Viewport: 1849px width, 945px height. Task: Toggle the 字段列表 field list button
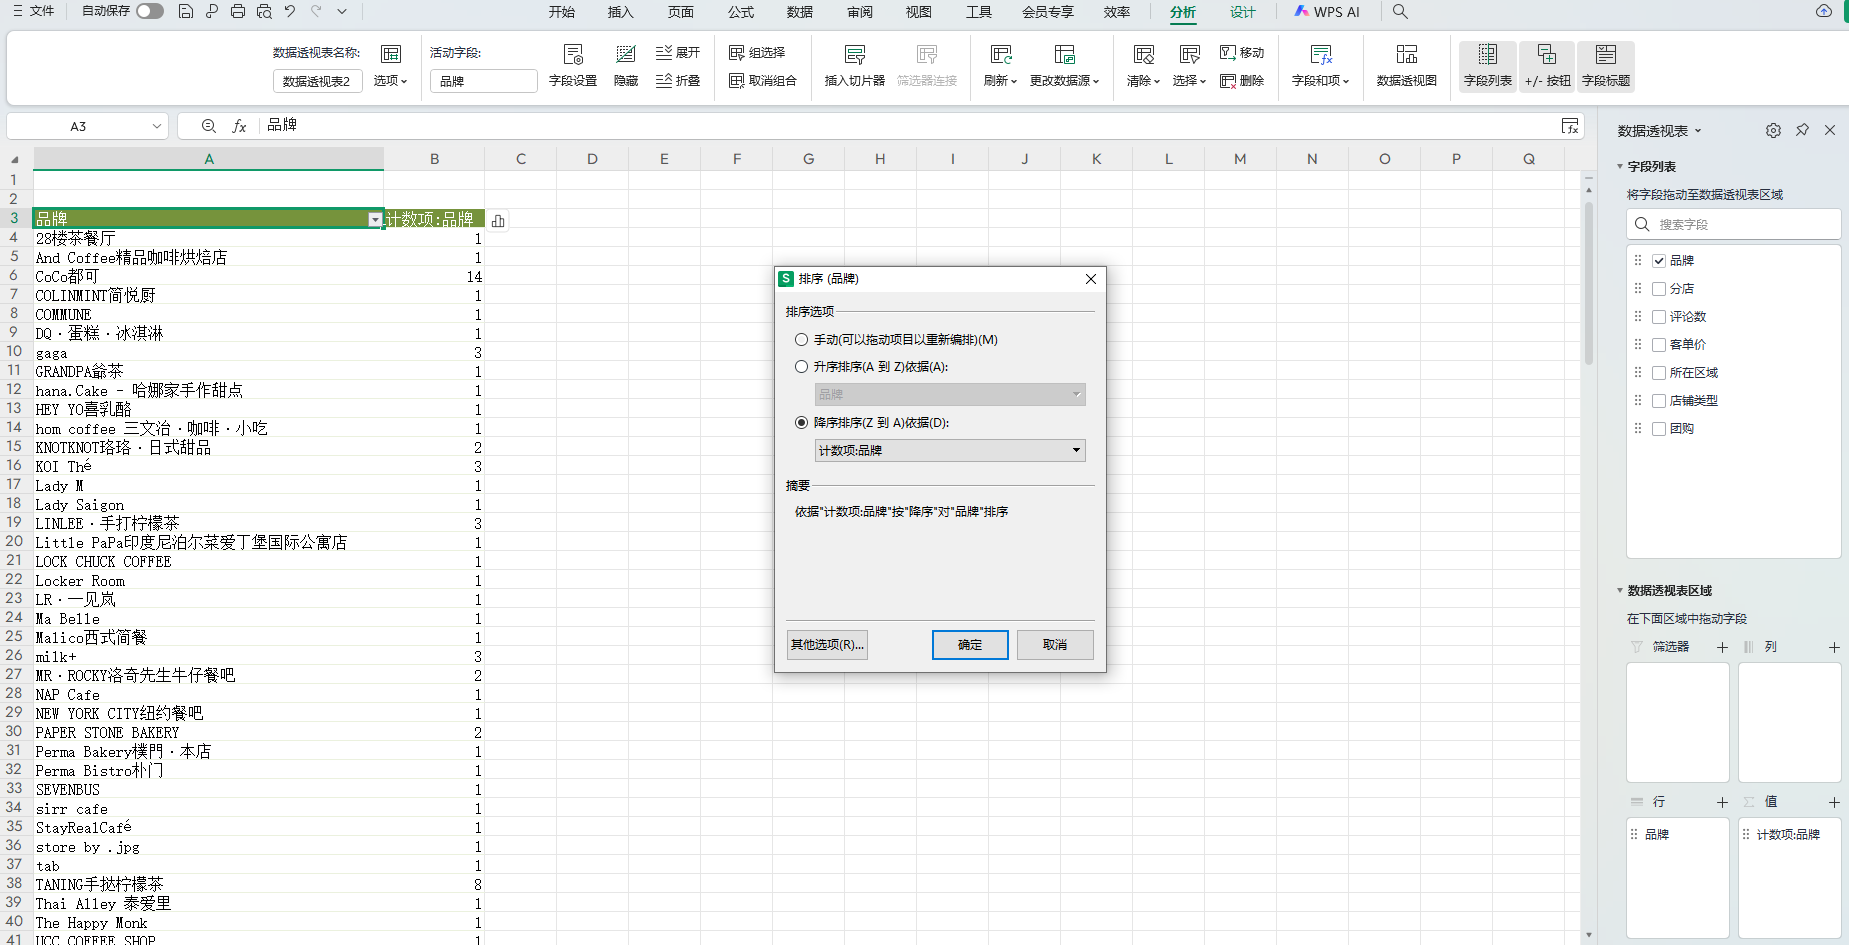1488,66
